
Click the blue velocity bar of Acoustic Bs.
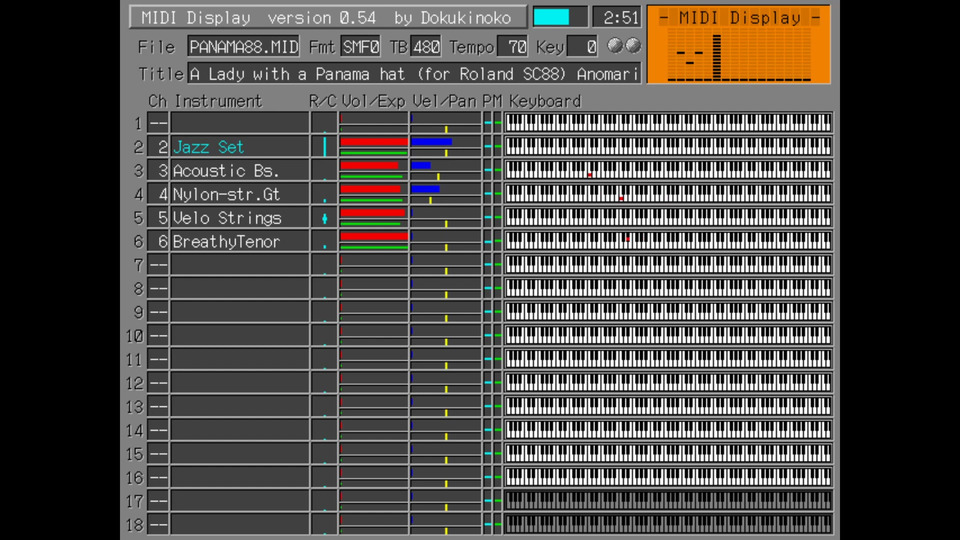coord(421,165)
